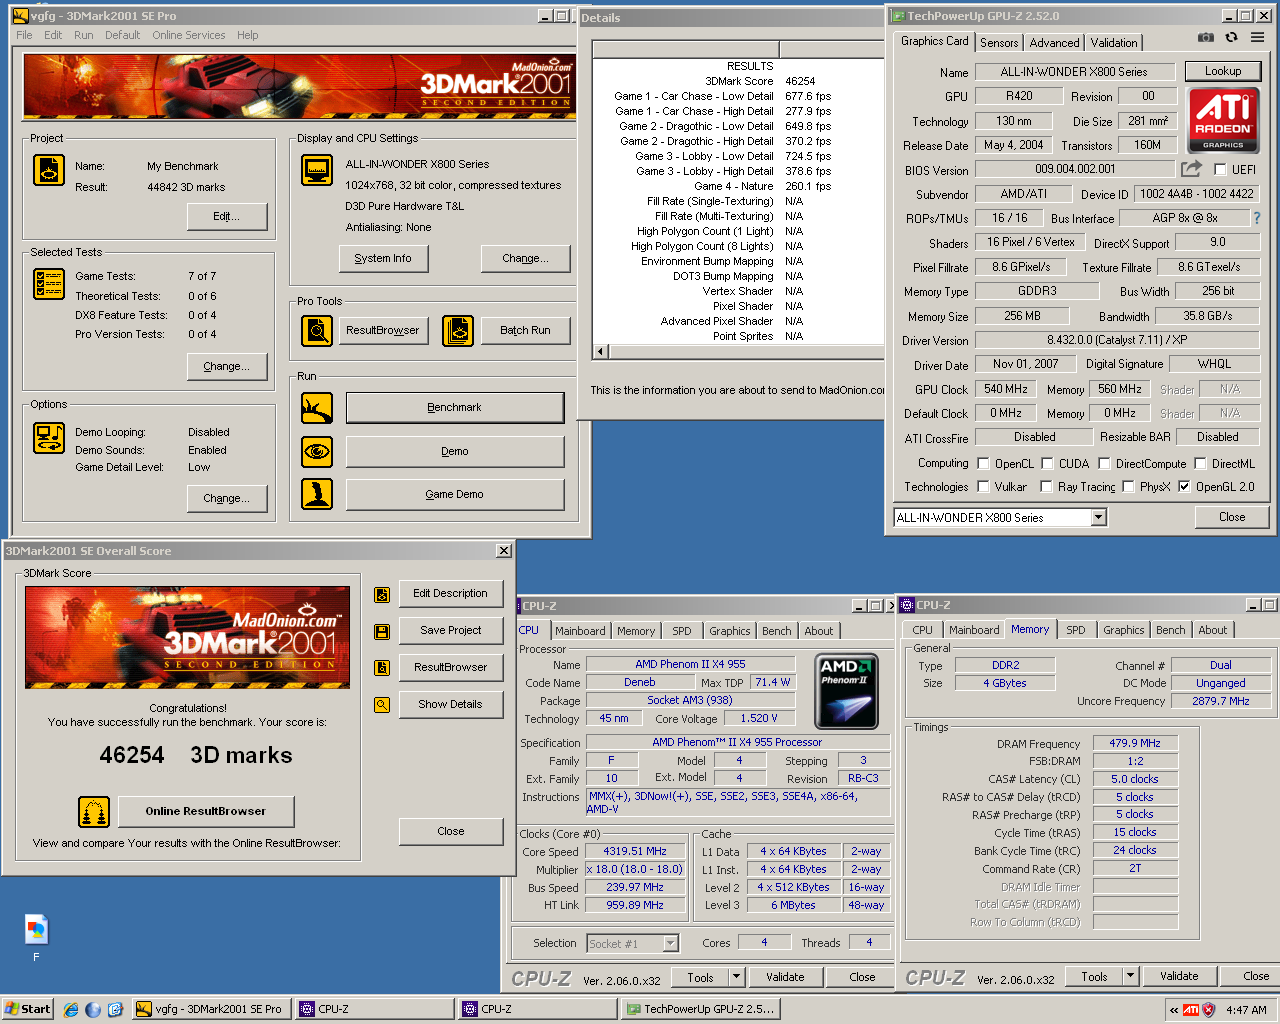Click the icon left of Online ResultBrowser
Screen dimensions: 1280x1024
click(94, 812)
